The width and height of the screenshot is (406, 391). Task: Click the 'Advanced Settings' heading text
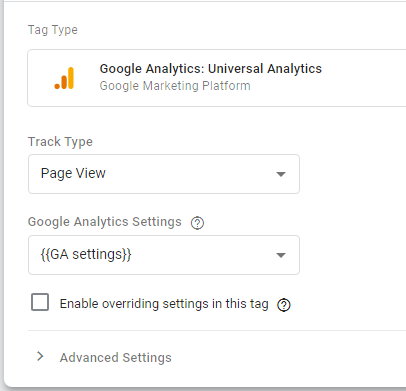[x=116, y=358]
